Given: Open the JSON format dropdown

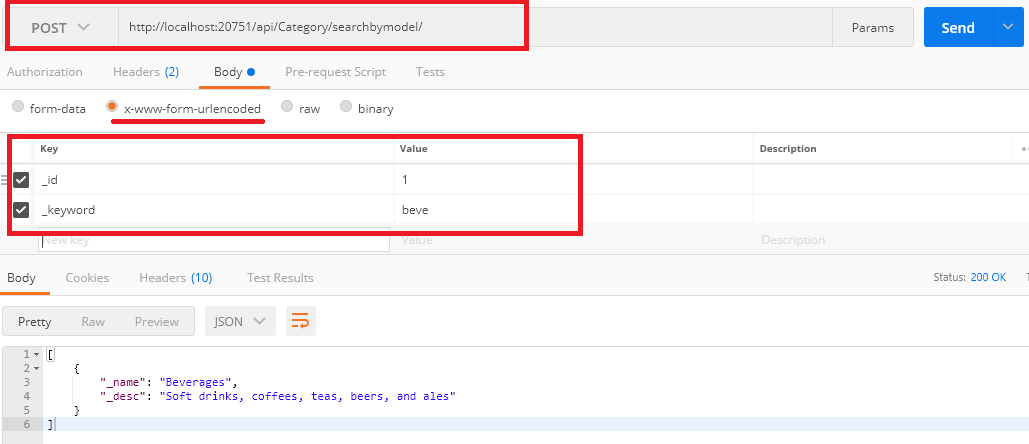Looking at the screenshot, I should tap(240, 321).
